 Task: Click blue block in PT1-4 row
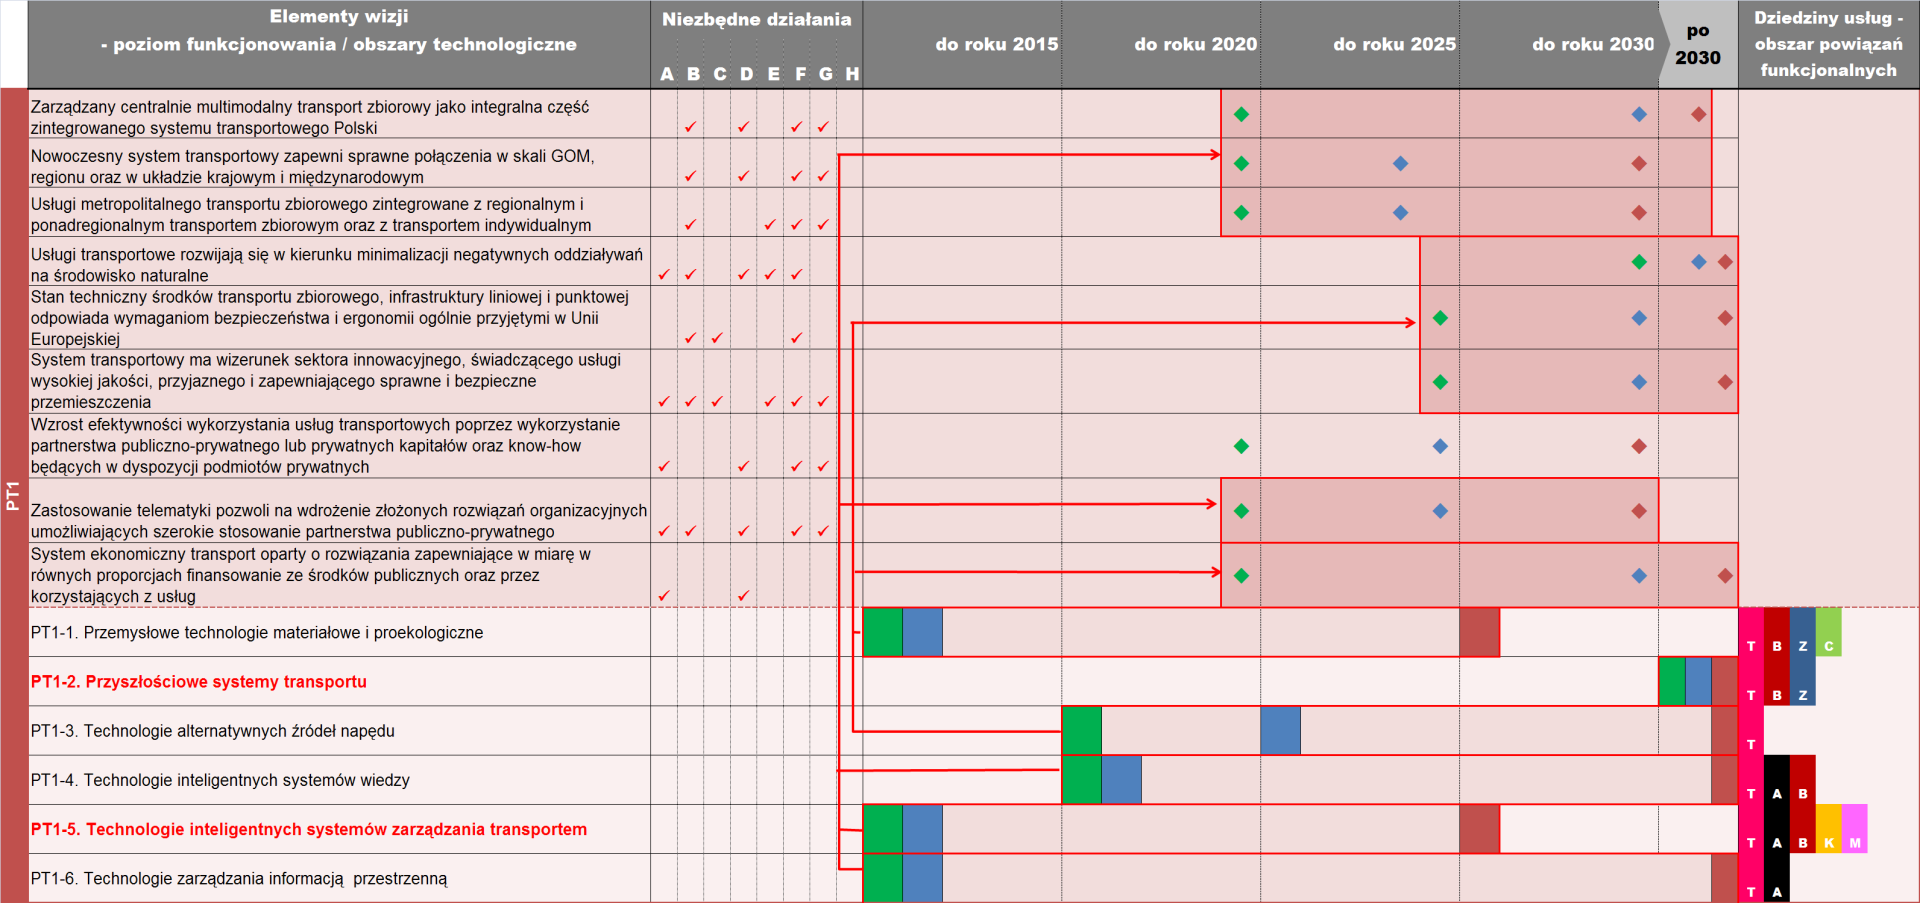(x=1121, y=780)
